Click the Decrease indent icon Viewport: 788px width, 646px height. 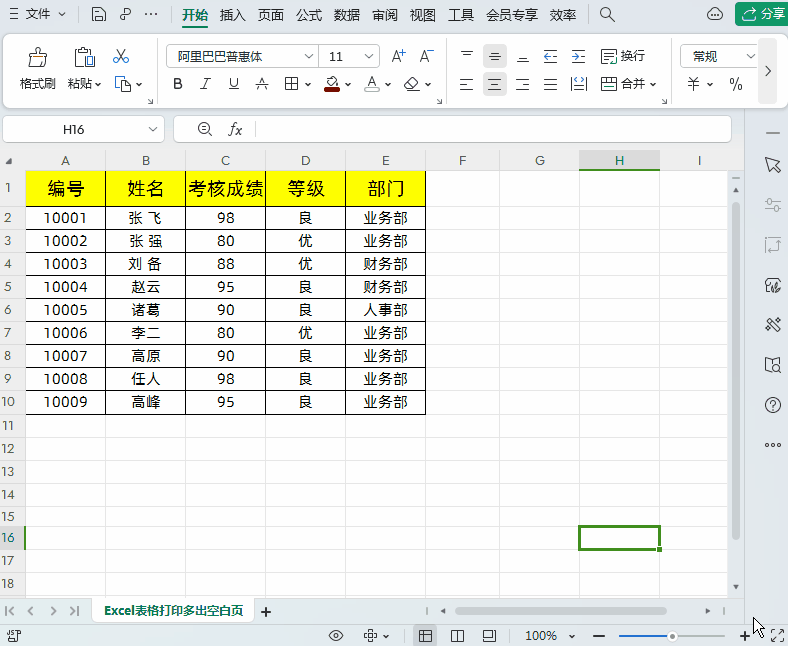pyautogui.click(x=551, y=56)
